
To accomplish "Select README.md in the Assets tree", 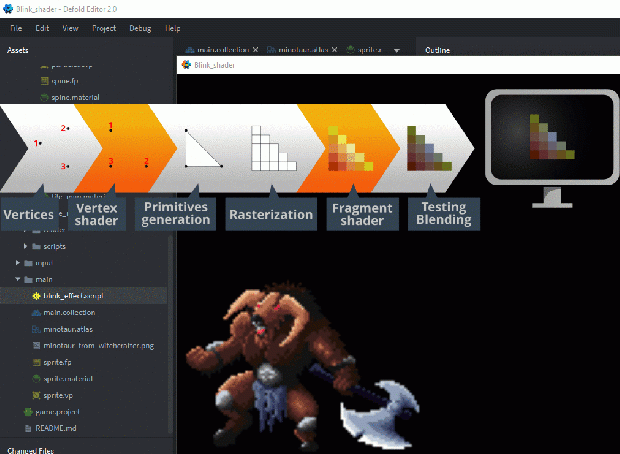I will tap(56, 428).
